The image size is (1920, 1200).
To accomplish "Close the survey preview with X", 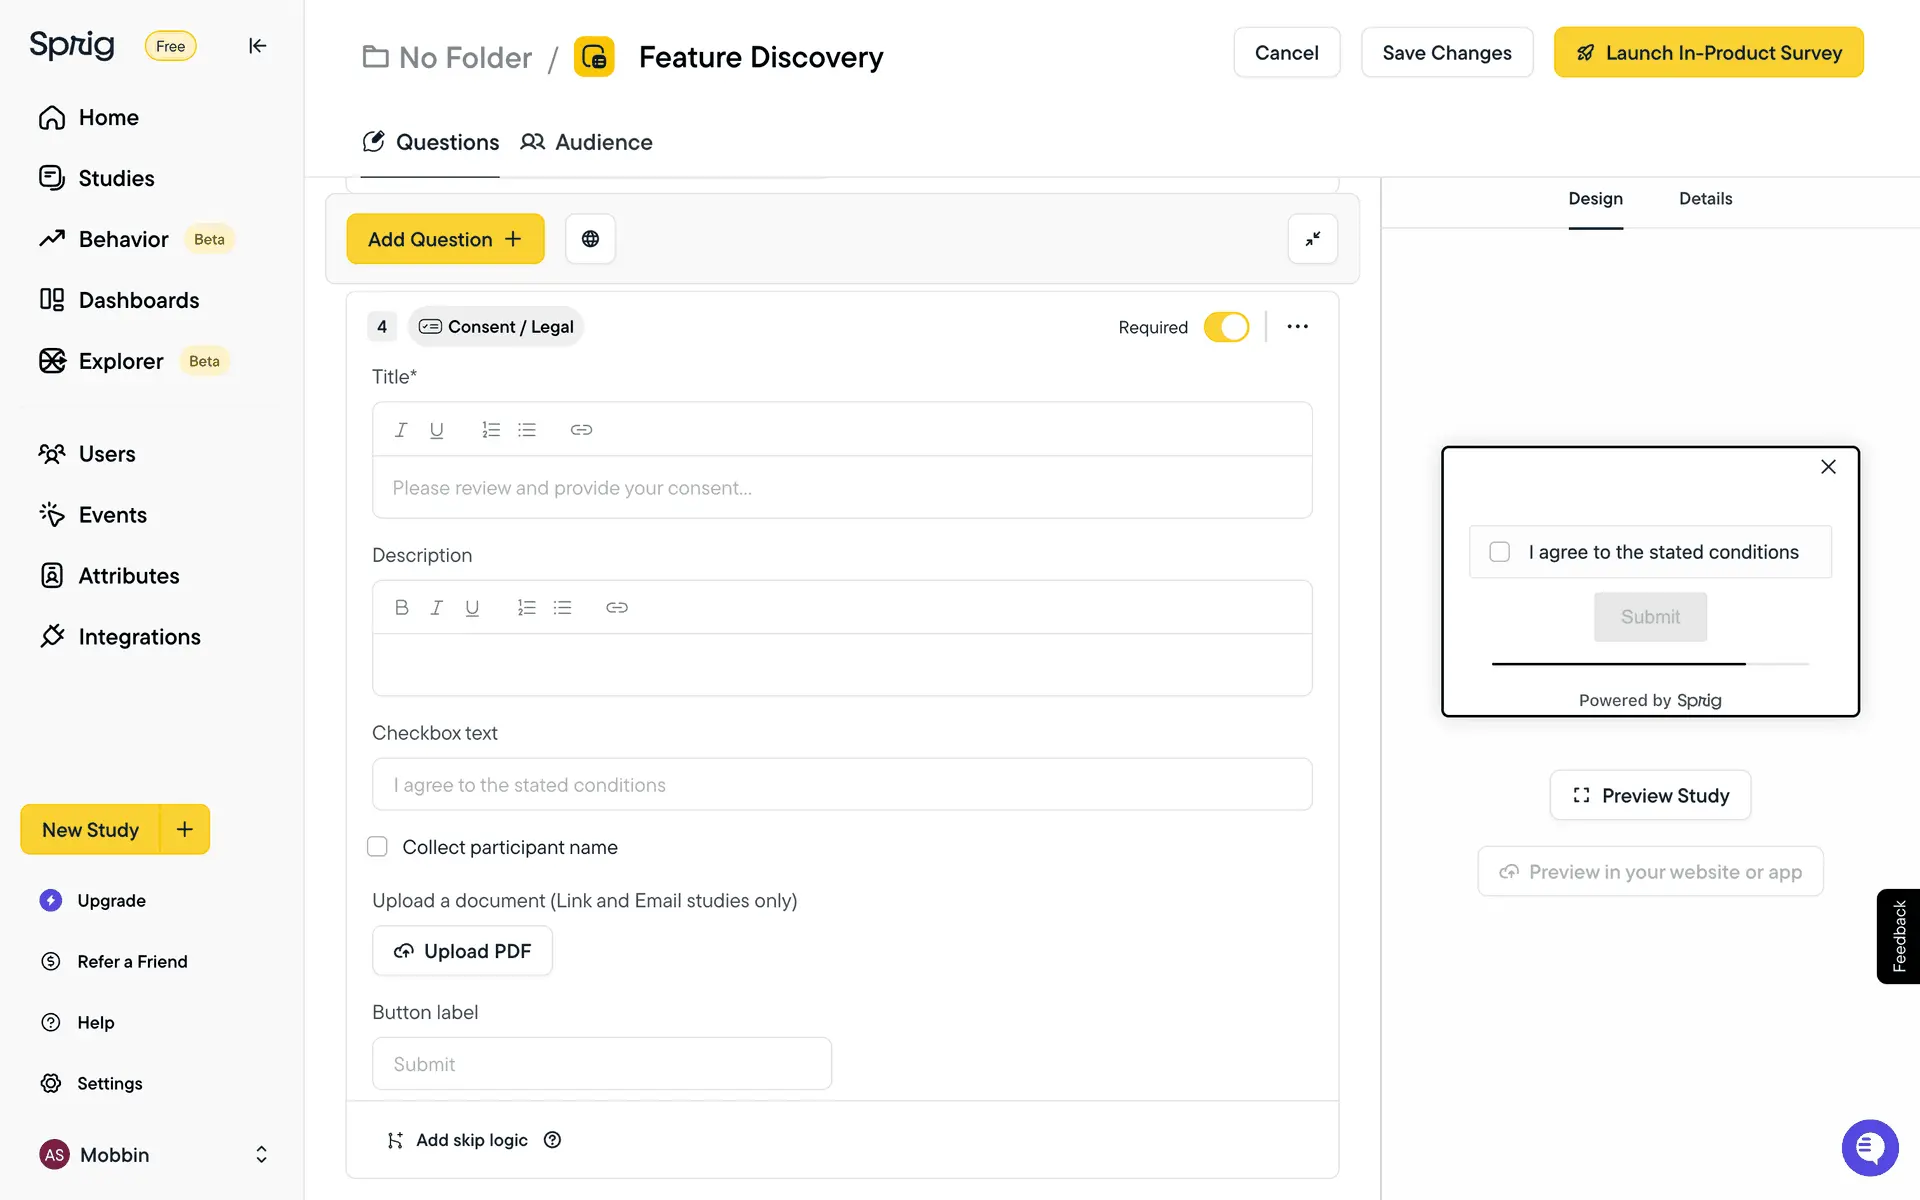I will [x=1828, y=467].
